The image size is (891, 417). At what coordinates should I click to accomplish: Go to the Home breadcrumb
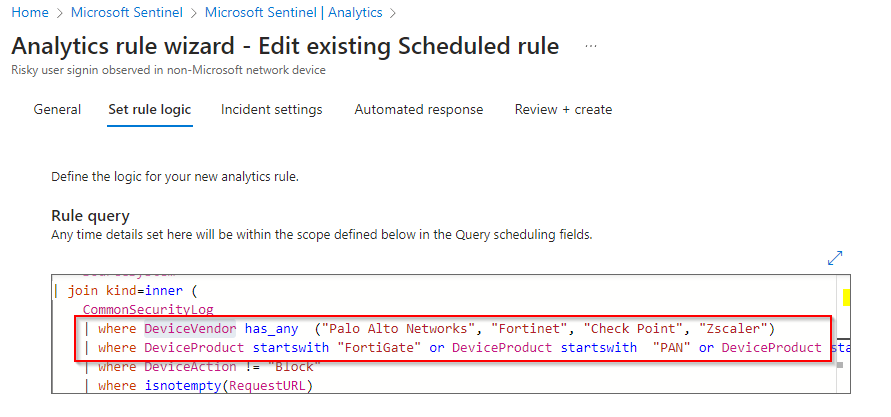(x=30, y=12)
